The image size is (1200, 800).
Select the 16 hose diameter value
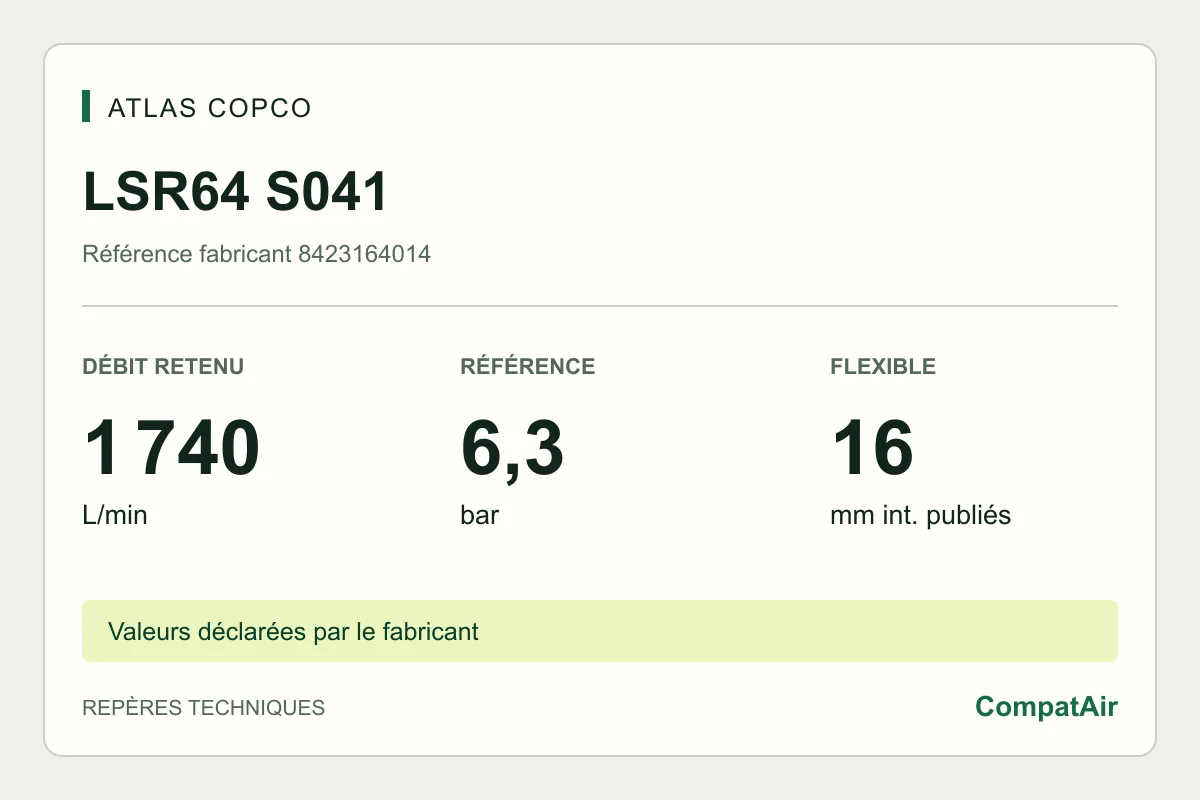pyautogui.click(x=873, y=448)
